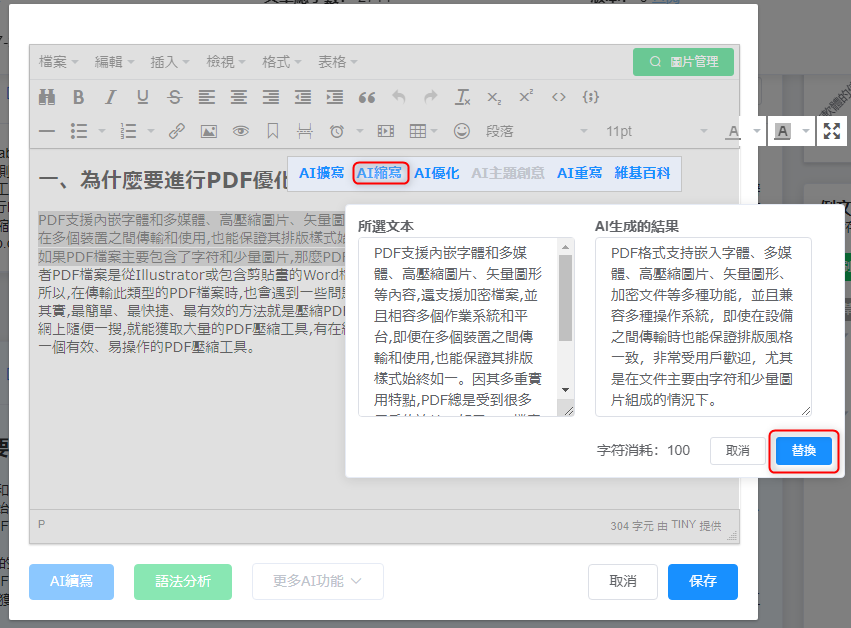Apply bullet list
The height and width of the screenshot is (628, 851).
(79, 131)
